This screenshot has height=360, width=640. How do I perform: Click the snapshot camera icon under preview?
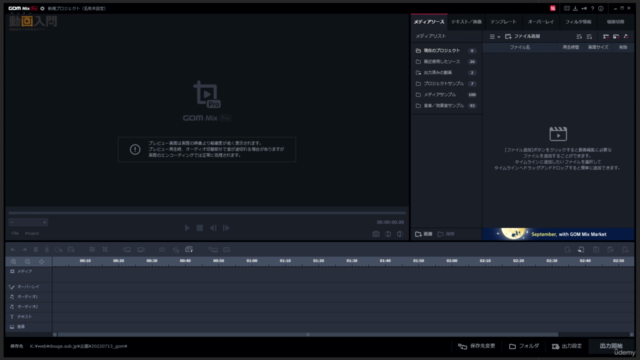point(376,234)
